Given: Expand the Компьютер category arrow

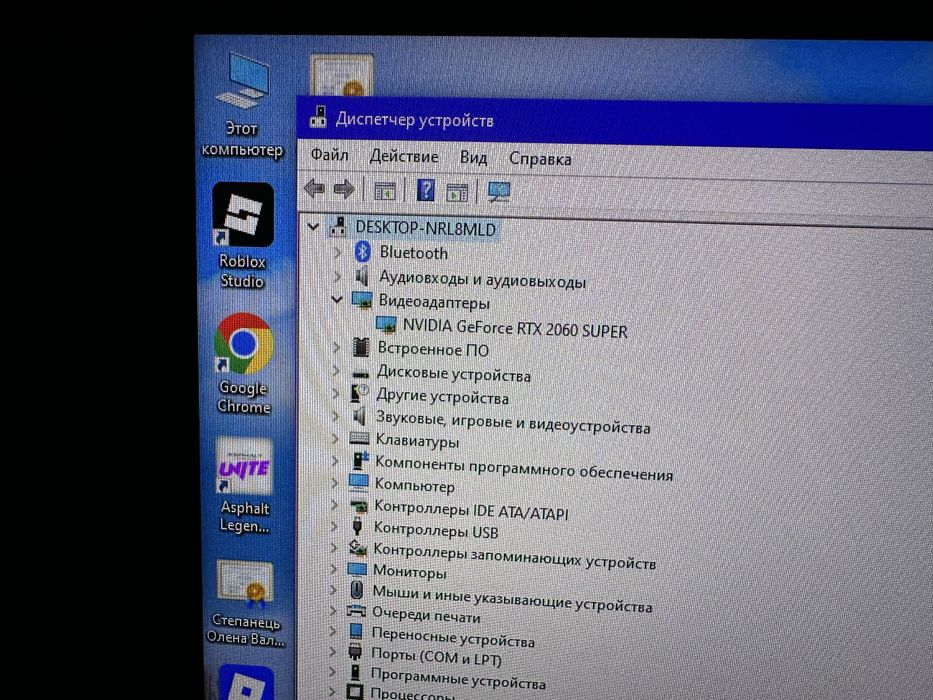Looking at the screenshot, I should (x=335, y=483).
